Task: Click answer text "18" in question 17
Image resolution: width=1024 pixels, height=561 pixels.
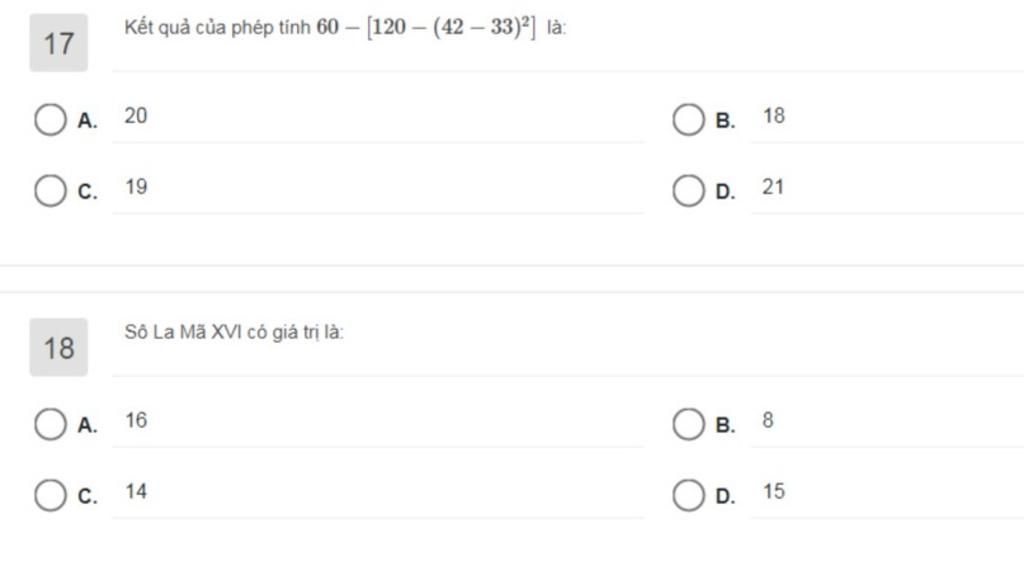Action: point(774,116)
